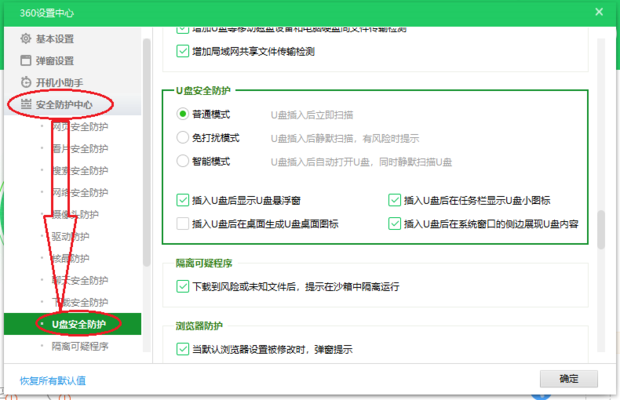The height and width of the screenshot is (400, 620).
Task: Go to 隔离可疑程序 sidebar sub-item
Action: coord(80,346)
